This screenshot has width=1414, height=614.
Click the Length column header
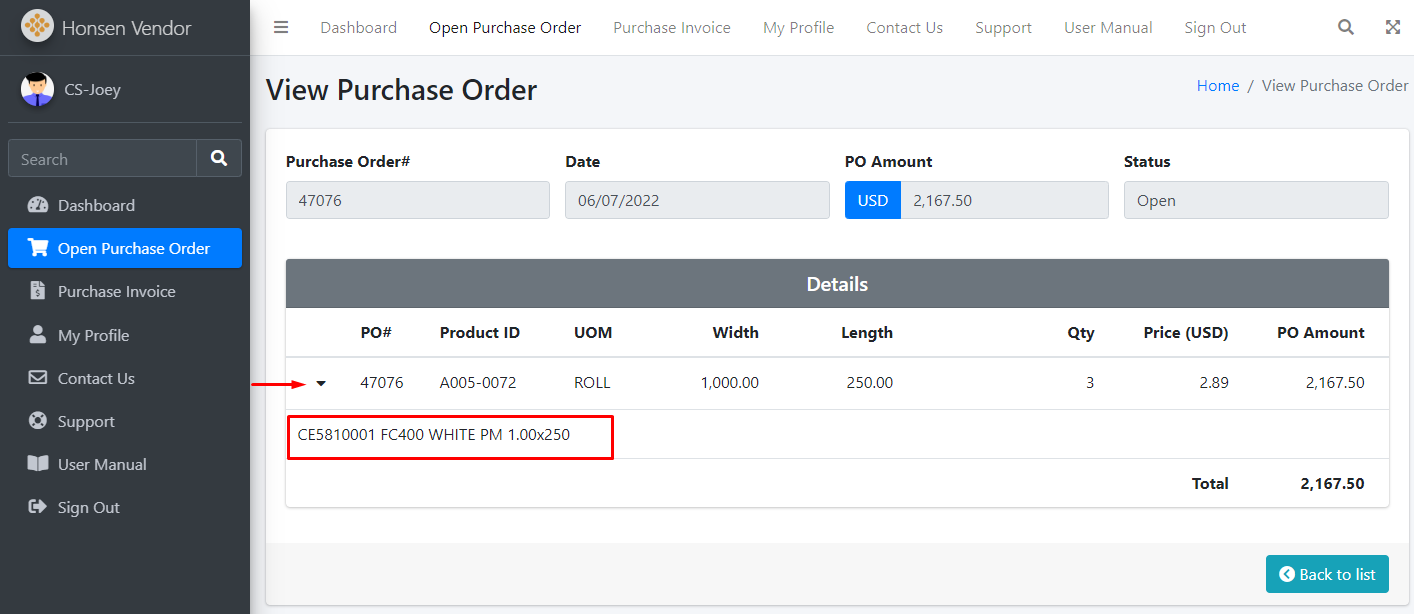coord(867,333)
